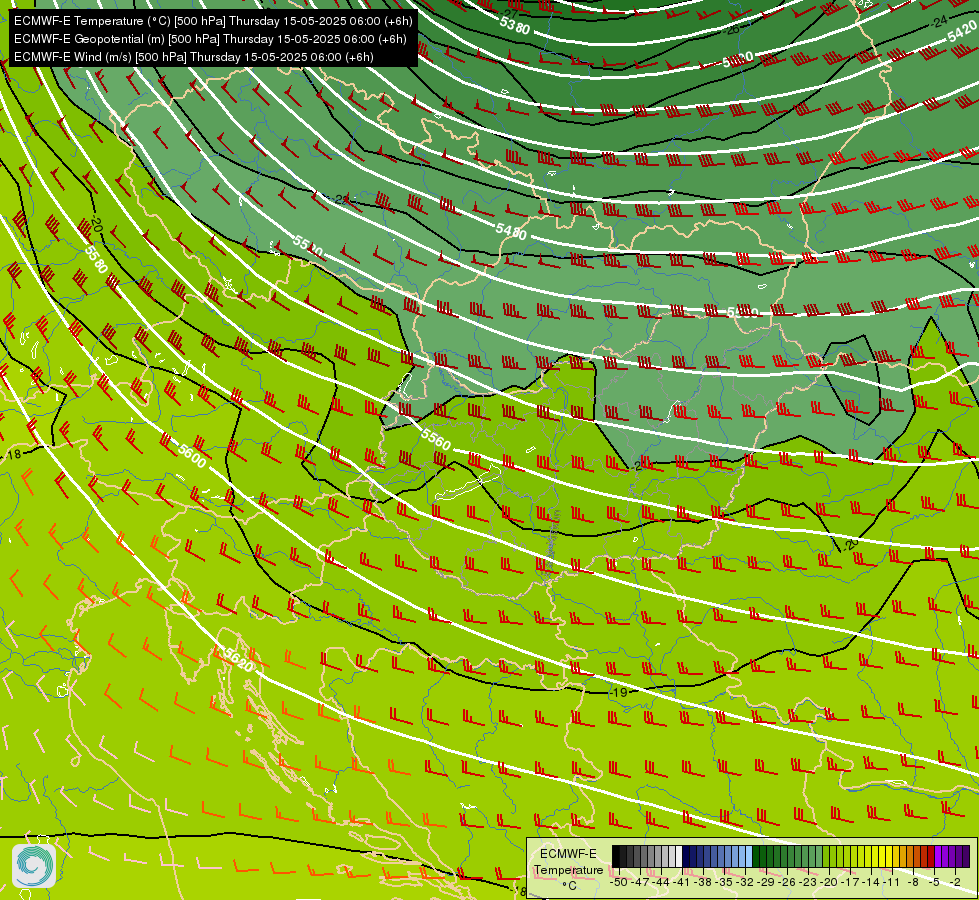Click the -35 legend tick label
This screenshot has height=900, width=979.
tap(724, 883)
